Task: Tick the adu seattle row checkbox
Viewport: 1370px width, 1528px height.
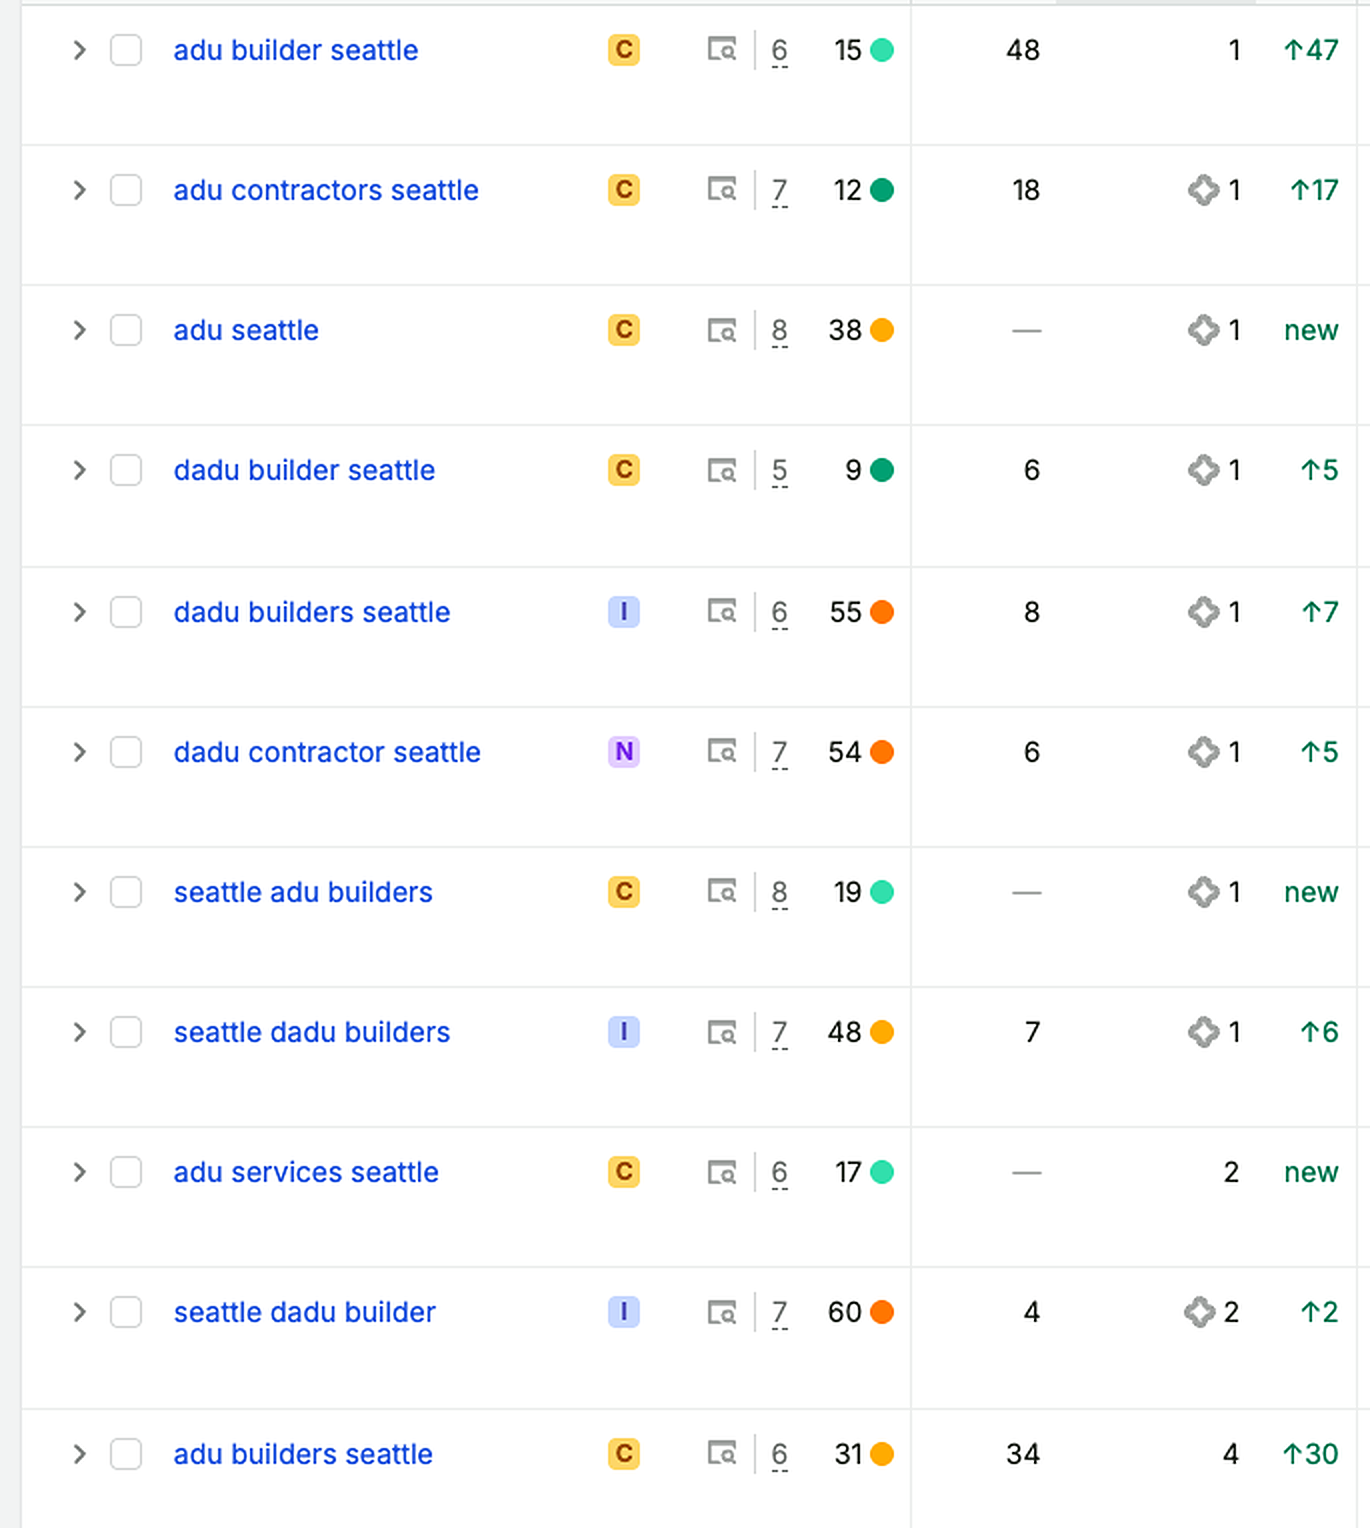Action: [x=126, y=330]
